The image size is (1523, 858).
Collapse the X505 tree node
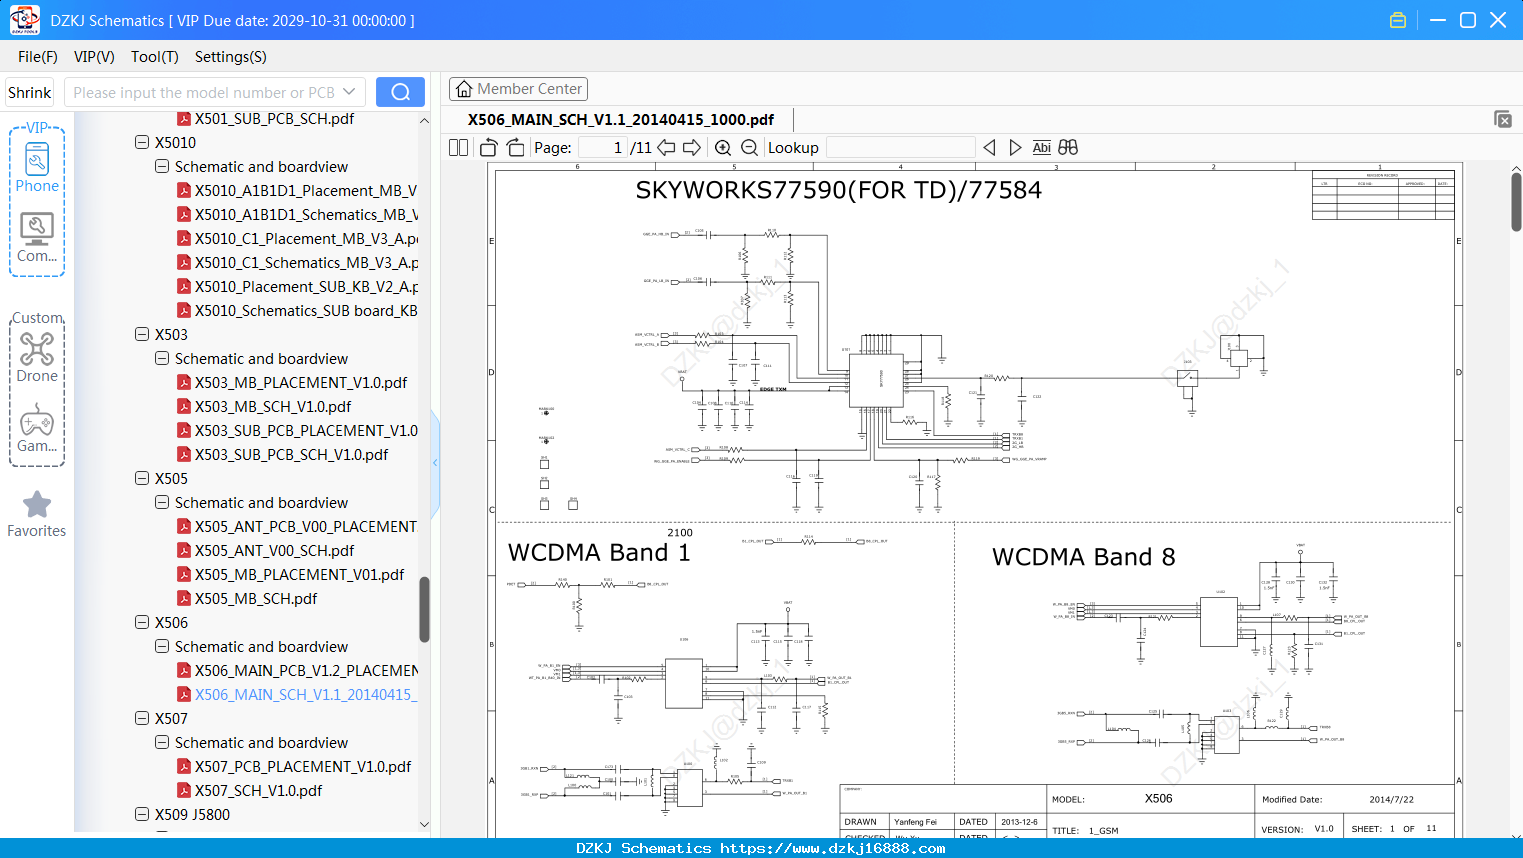click(142, 479)
